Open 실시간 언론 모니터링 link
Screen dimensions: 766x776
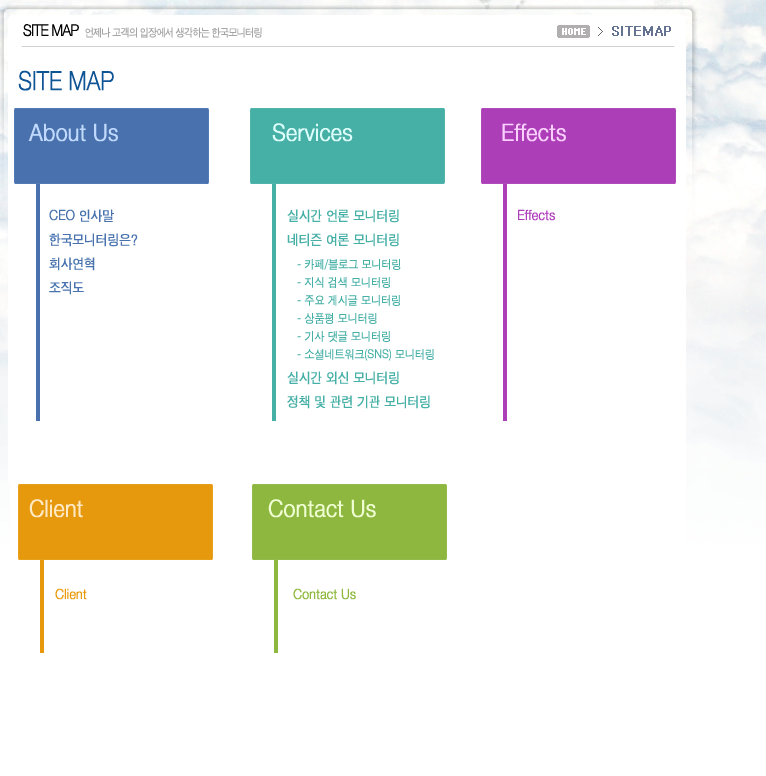click(x=343, y=215)
